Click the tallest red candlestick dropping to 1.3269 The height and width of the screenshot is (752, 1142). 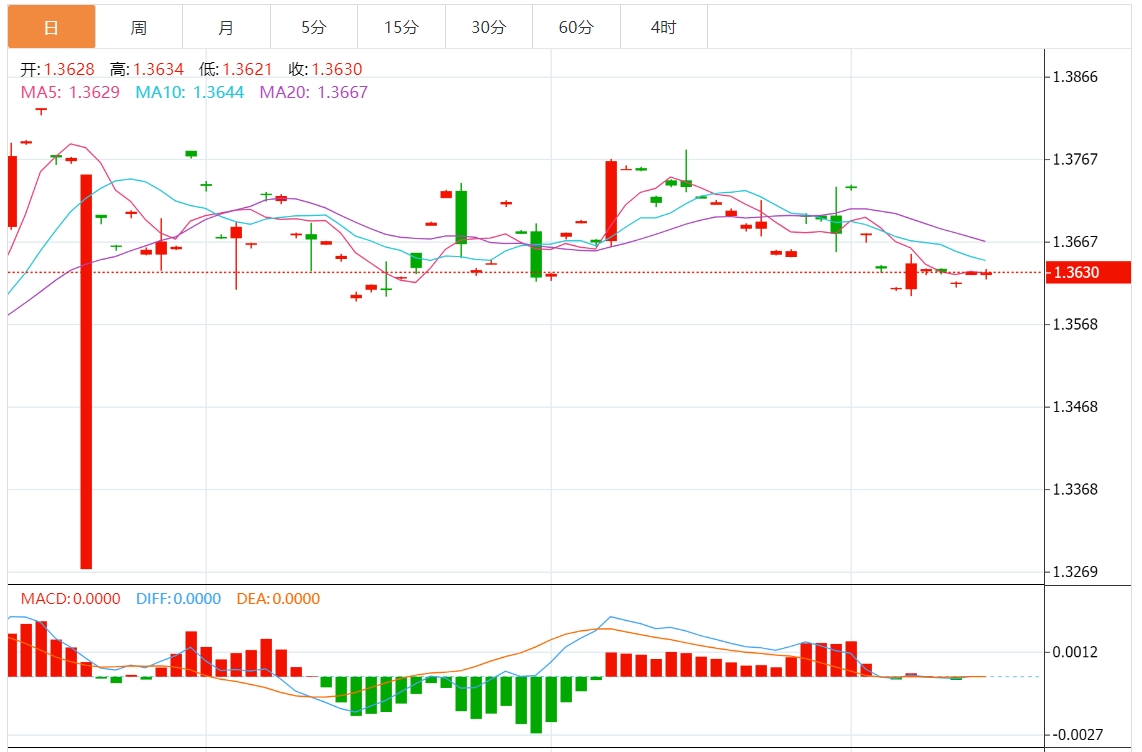pos(86,371)
